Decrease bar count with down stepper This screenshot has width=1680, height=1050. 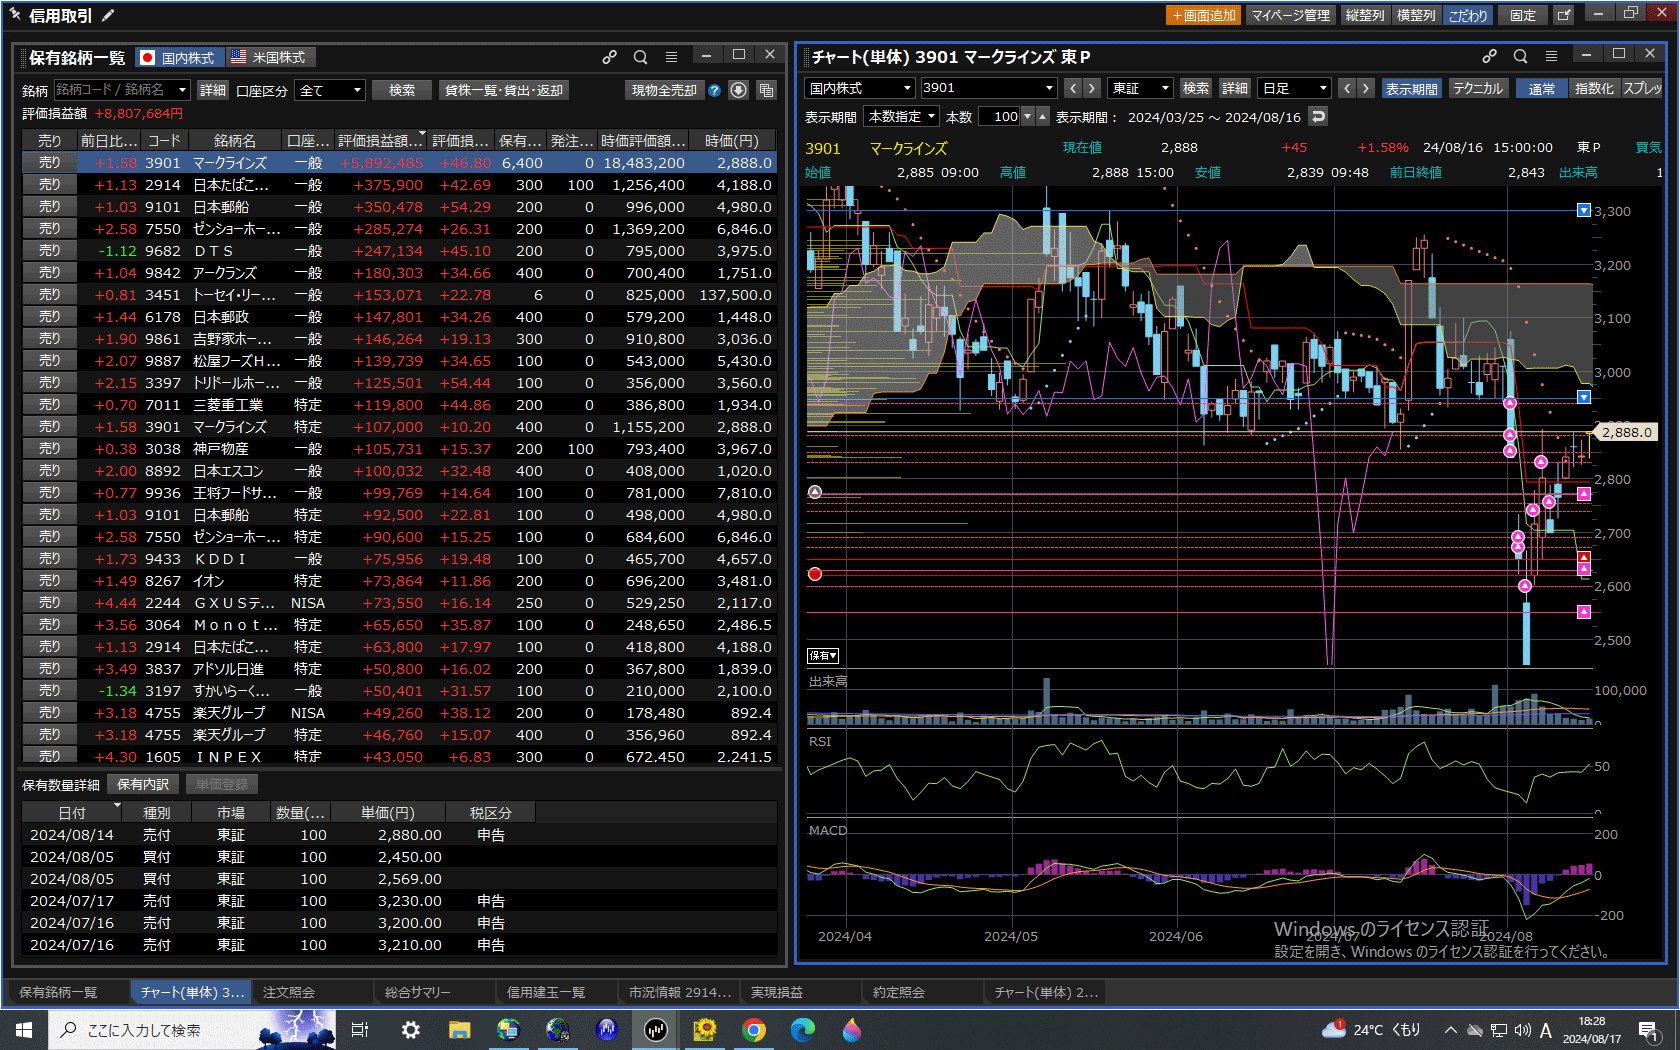(1027, 117)
